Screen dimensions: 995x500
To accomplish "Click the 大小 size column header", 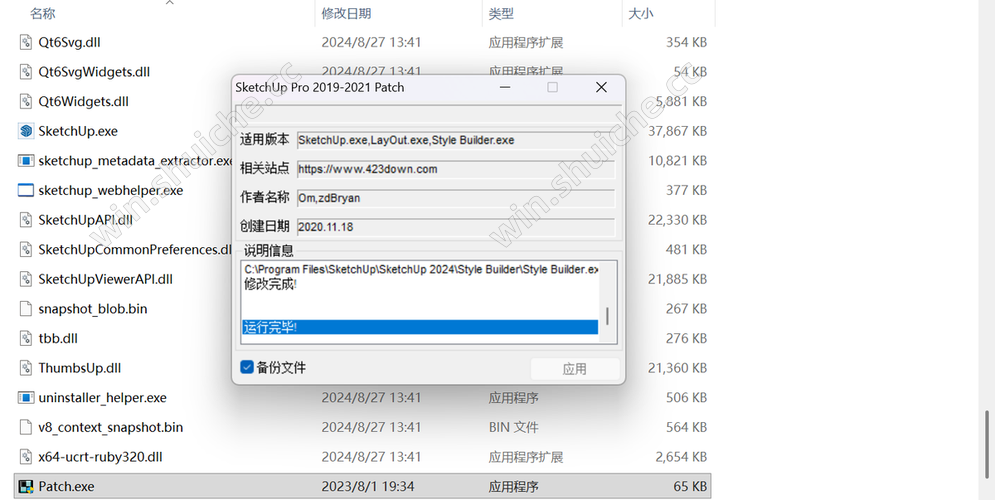I will coord(640,14).
